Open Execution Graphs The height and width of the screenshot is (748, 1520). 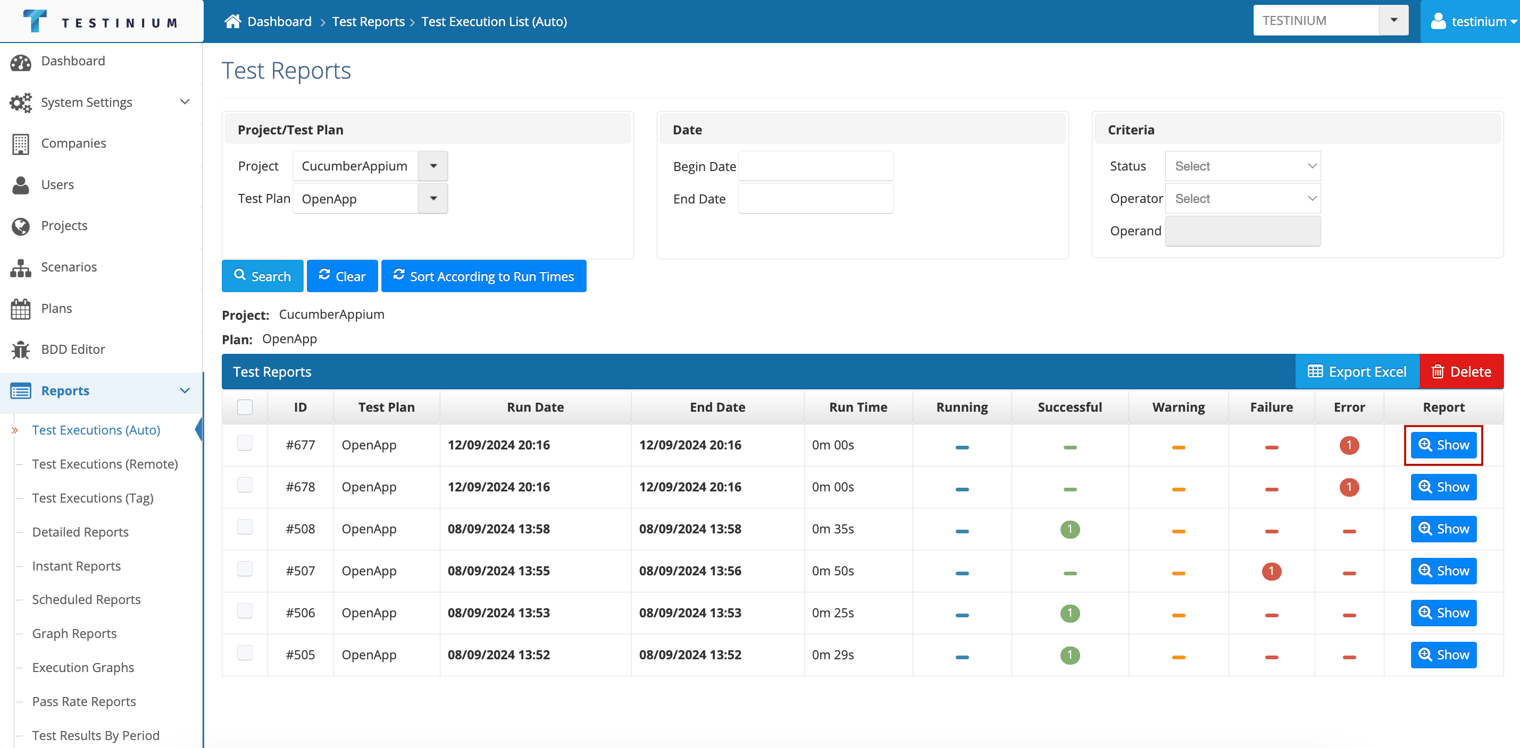(83, 668)
